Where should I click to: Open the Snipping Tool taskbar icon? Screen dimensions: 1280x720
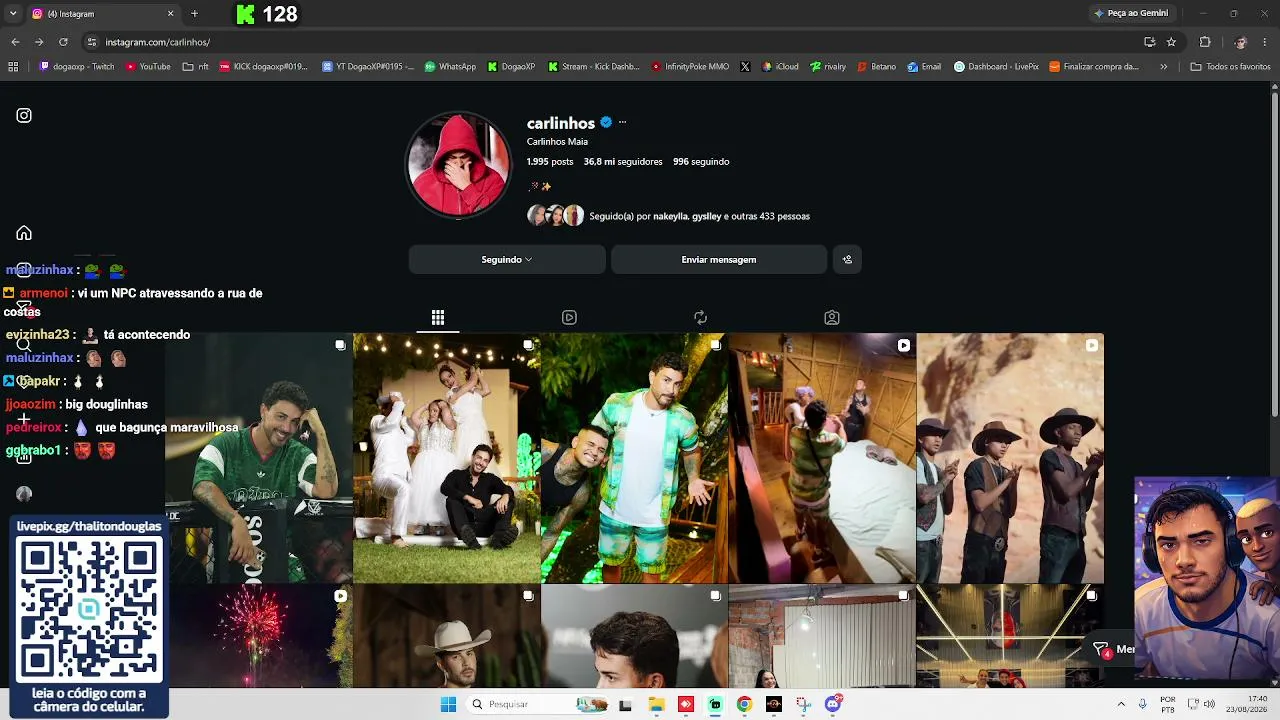[803, 704]
